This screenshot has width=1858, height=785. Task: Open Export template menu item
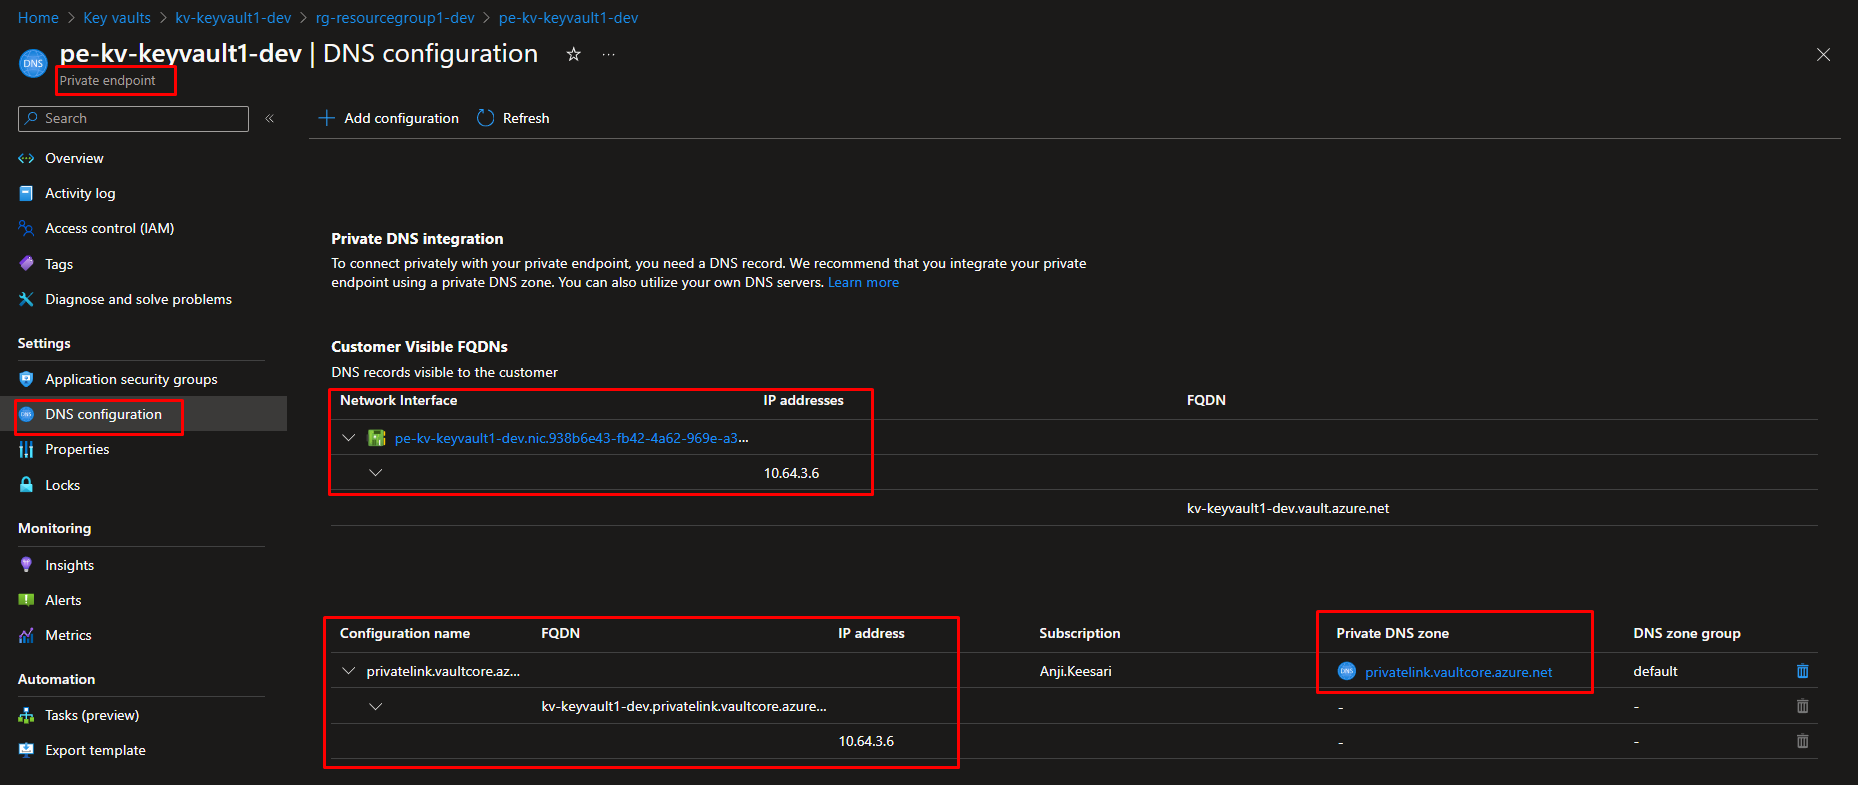coord(95,750)
